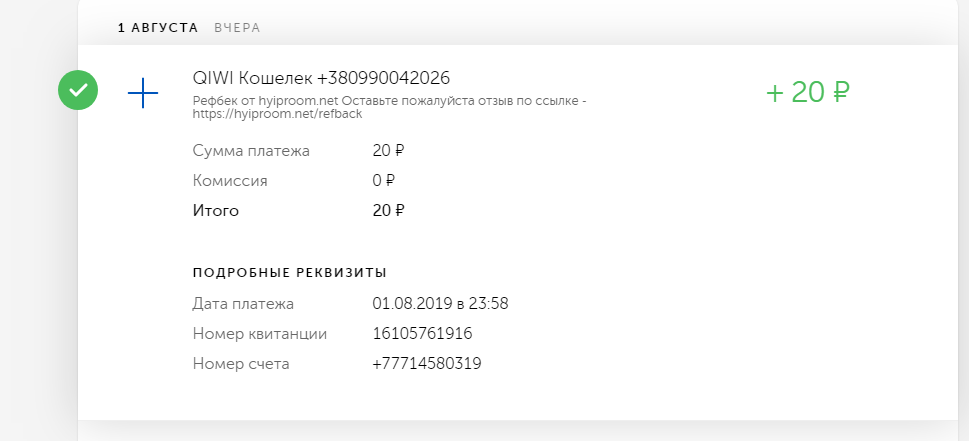The width and height of the screenshot is (969, 441).
Task: Click the payment date 01.08.2019 в 23:58
Action: [x=441, y=304]
